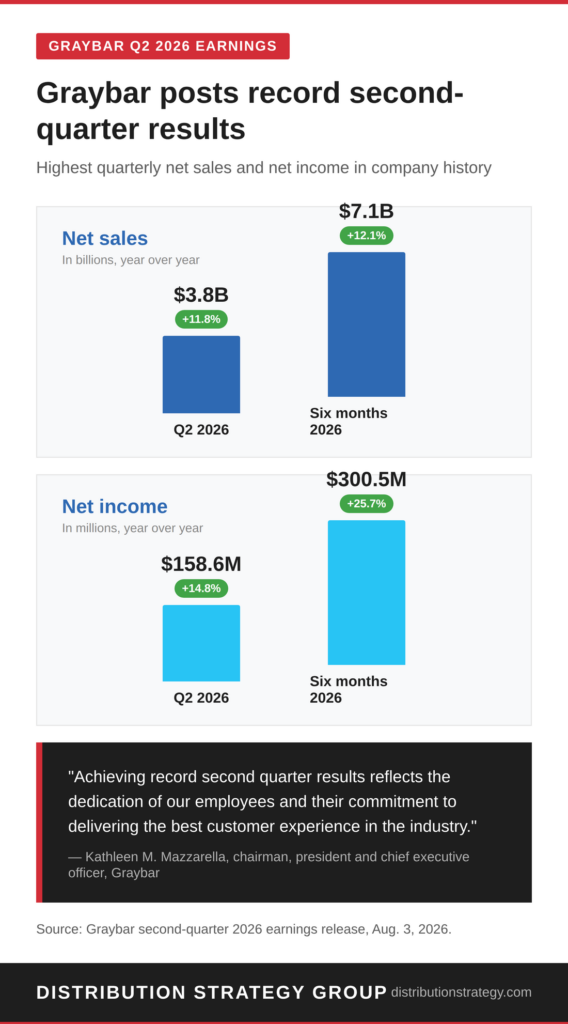This screenshot has height=1024, width=568.
Task: Click the +11.8% green badge
Action: tap(201, 319)
